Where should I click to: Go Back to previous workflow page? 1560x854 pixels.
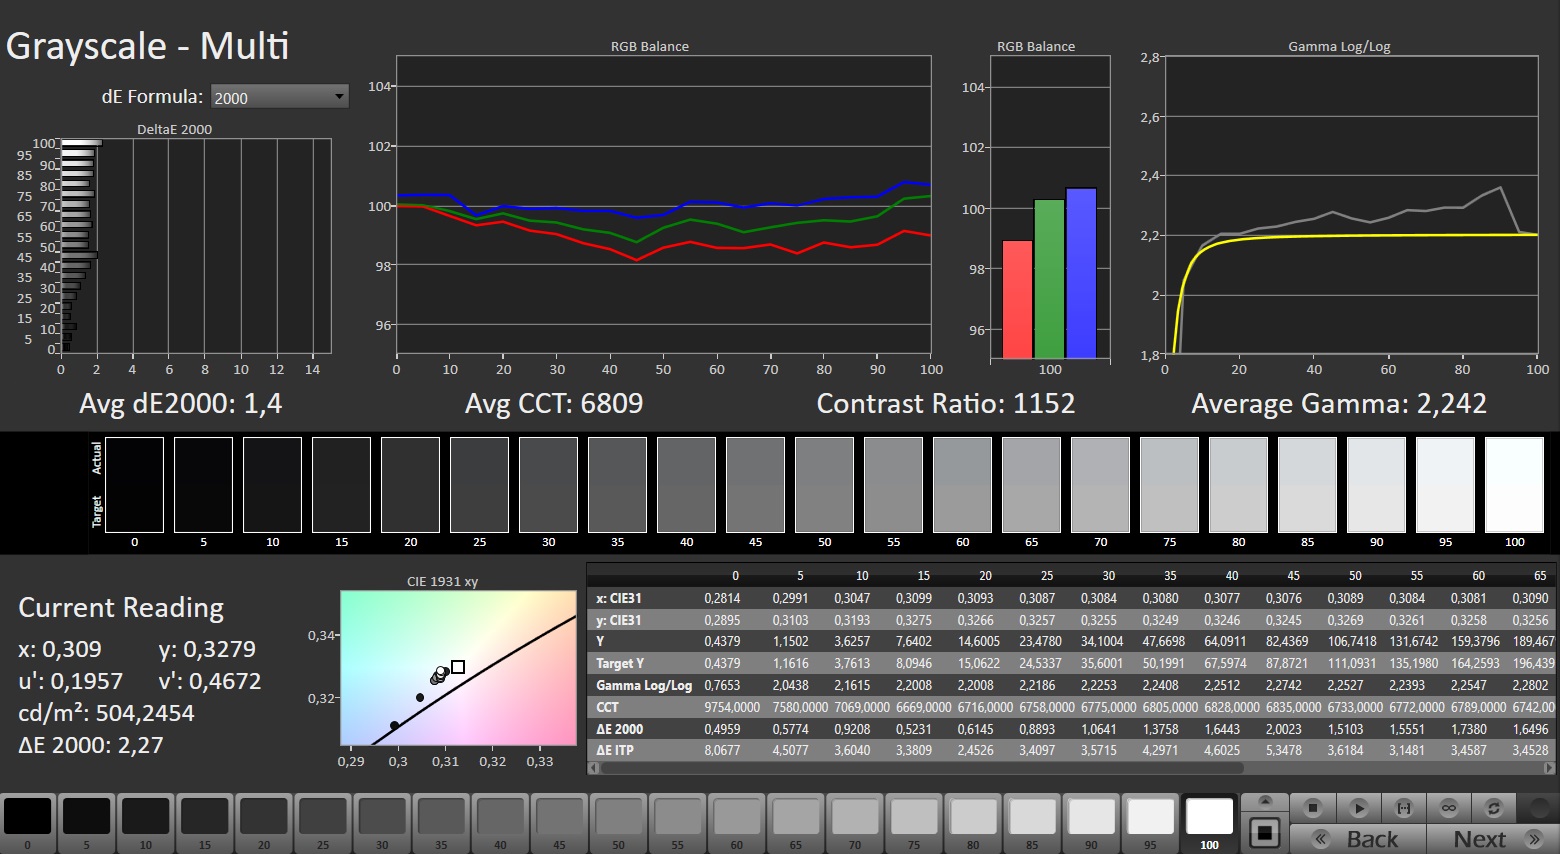click(x=1358, y=838)
